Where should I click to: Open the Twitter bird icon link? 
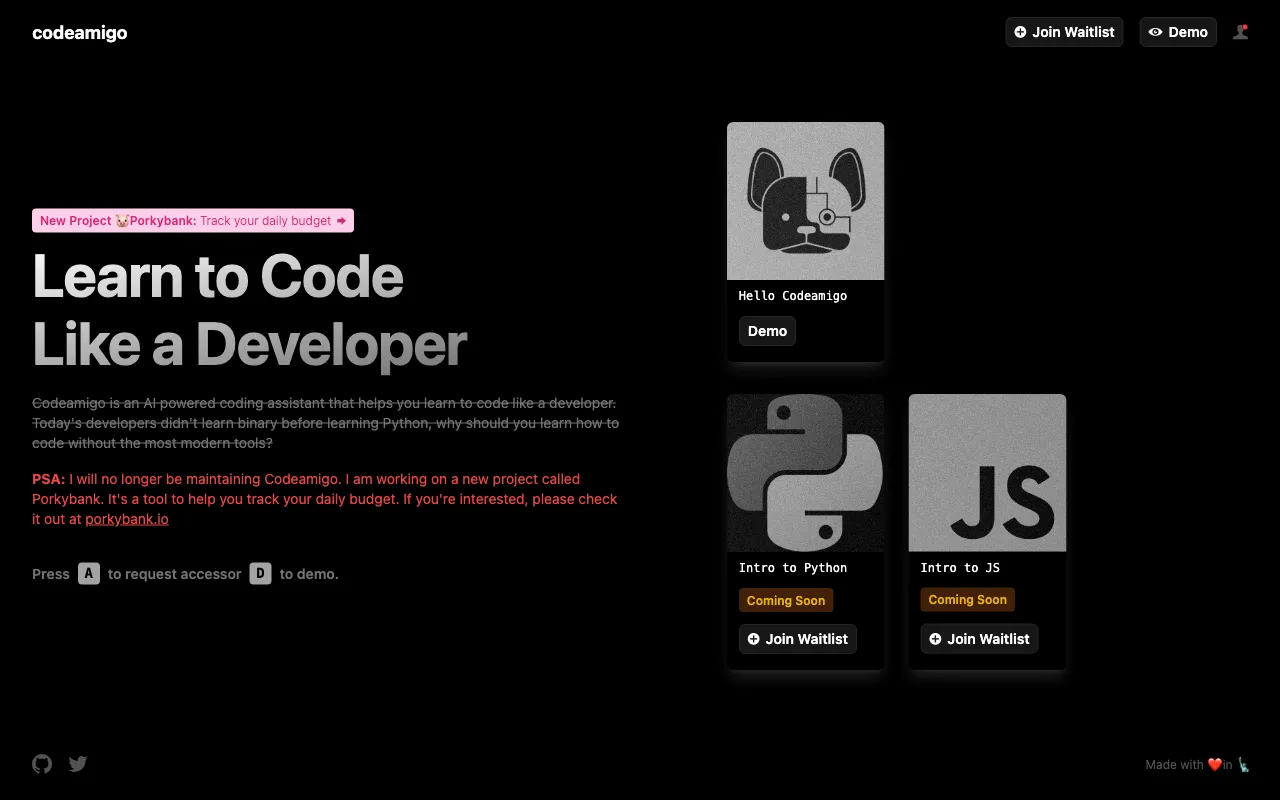coord(78,764)
